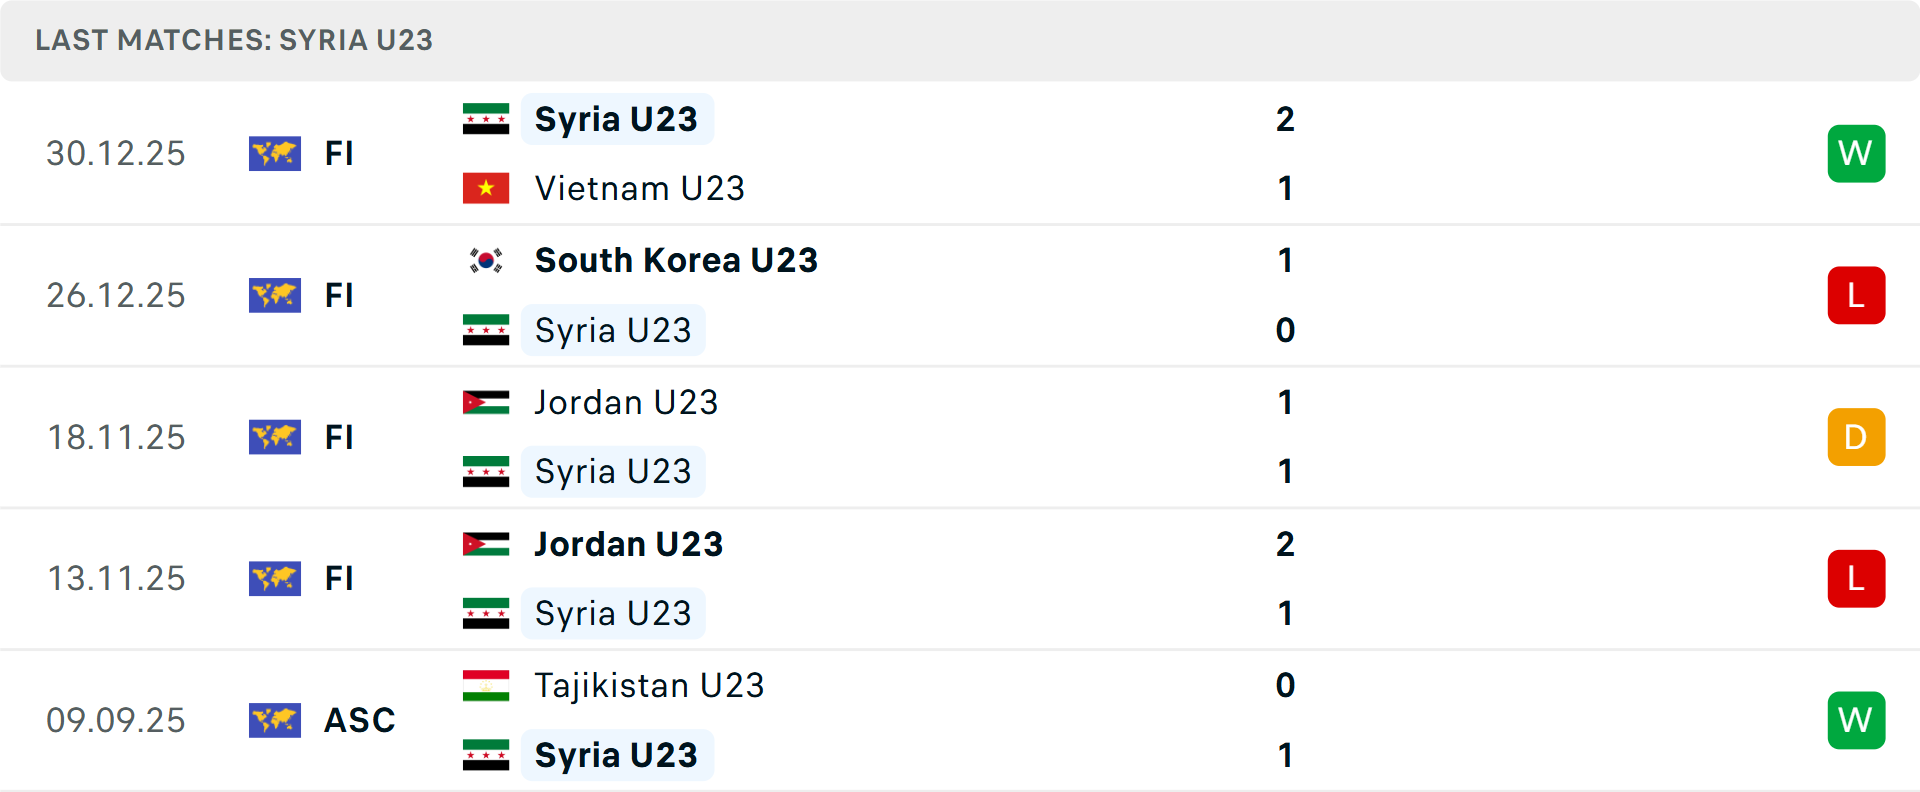Click the Tajikistan U23 flag icon
The width and height of the screenshot is (1920, 792).
[486, 685]
